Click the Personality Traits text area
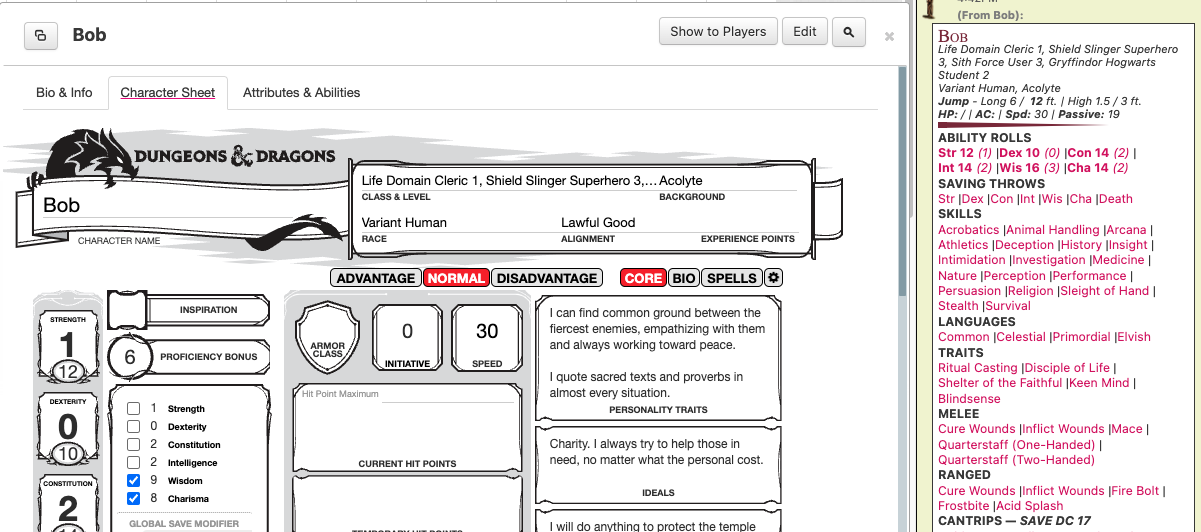 (x=658, y=351)
